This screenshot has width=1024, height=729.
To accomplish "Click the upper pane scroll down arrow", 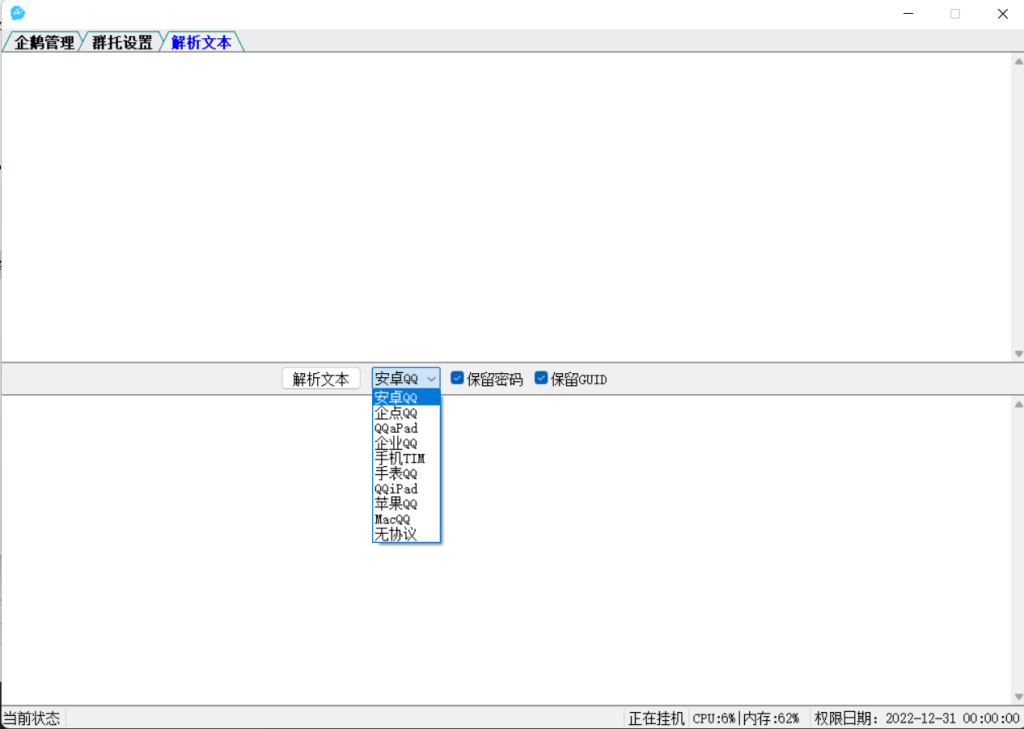I will coord(1018,354).
